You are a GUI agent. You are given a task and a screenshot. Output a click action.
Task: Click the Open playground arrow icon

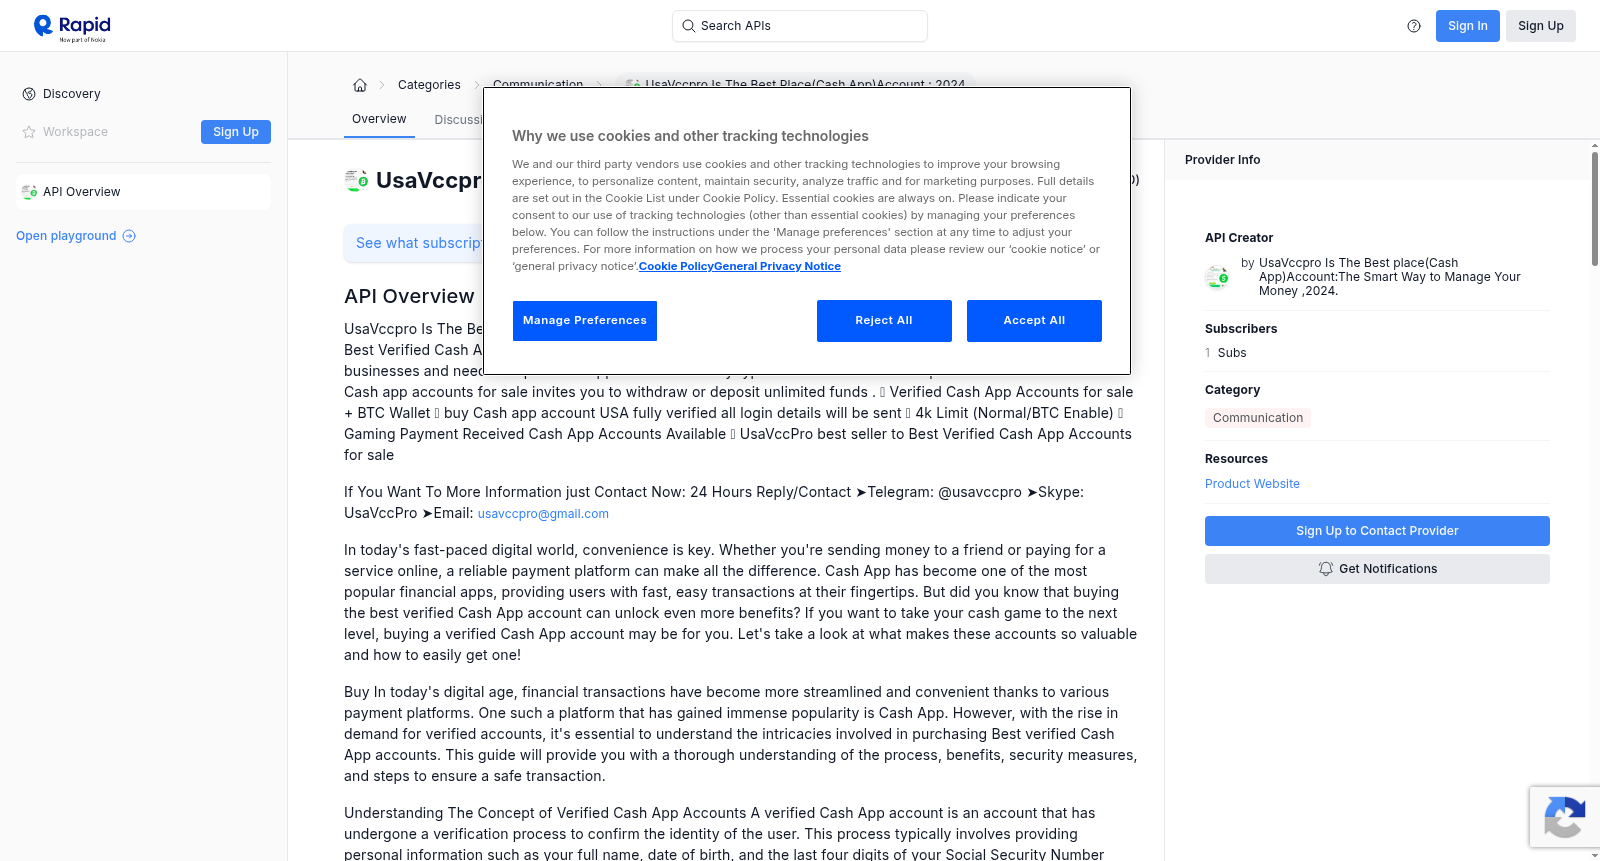click(129, 236)
